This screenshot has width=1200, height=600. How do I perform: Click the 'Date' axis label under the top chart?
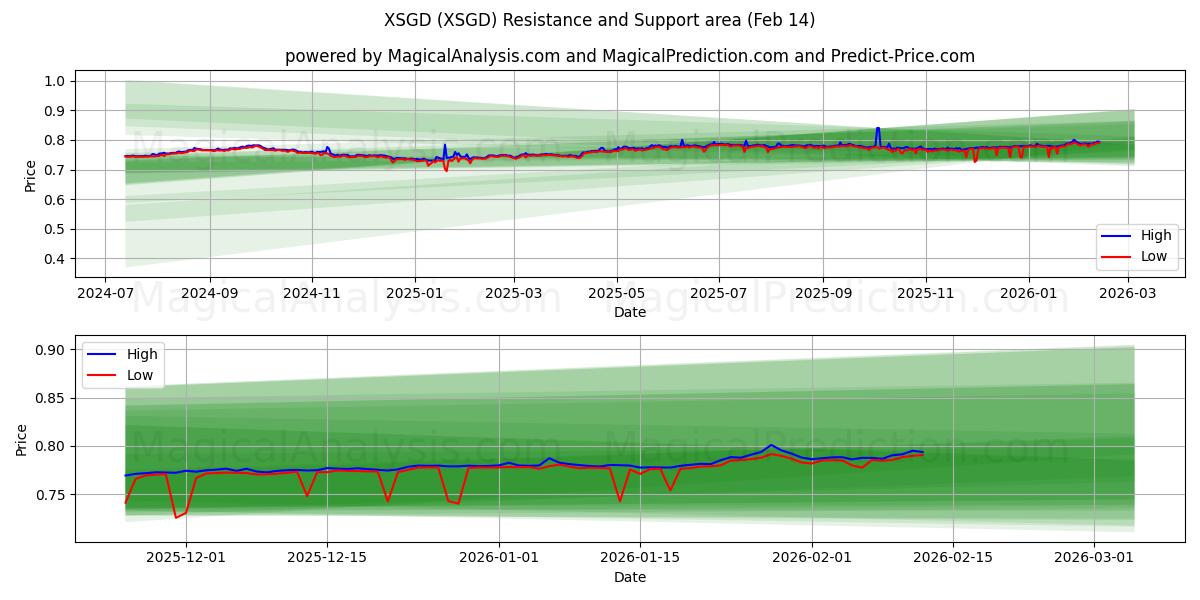tap(630, 312)
